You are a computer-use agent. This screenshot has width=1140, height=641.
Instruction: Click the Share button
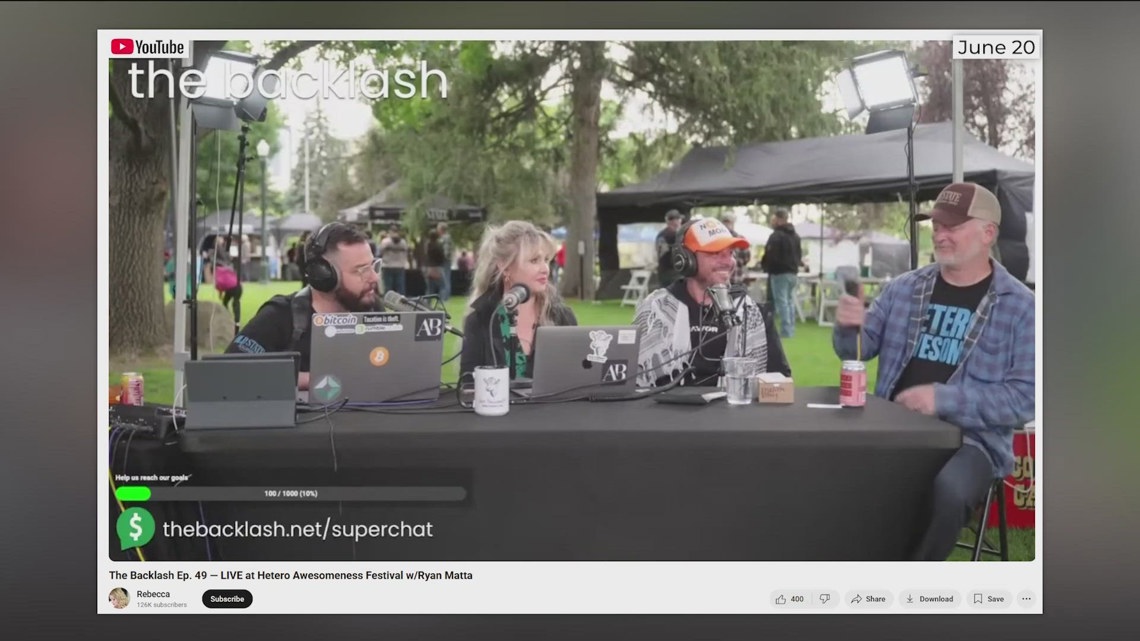click(868, 599)
